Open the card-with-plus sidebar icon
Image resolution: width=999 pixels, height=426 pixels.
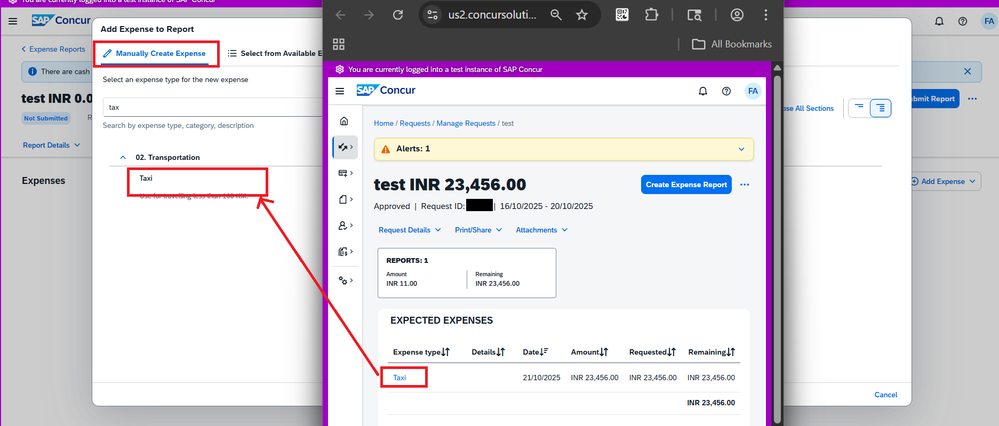pyautogui.click(x=344, y=173)
